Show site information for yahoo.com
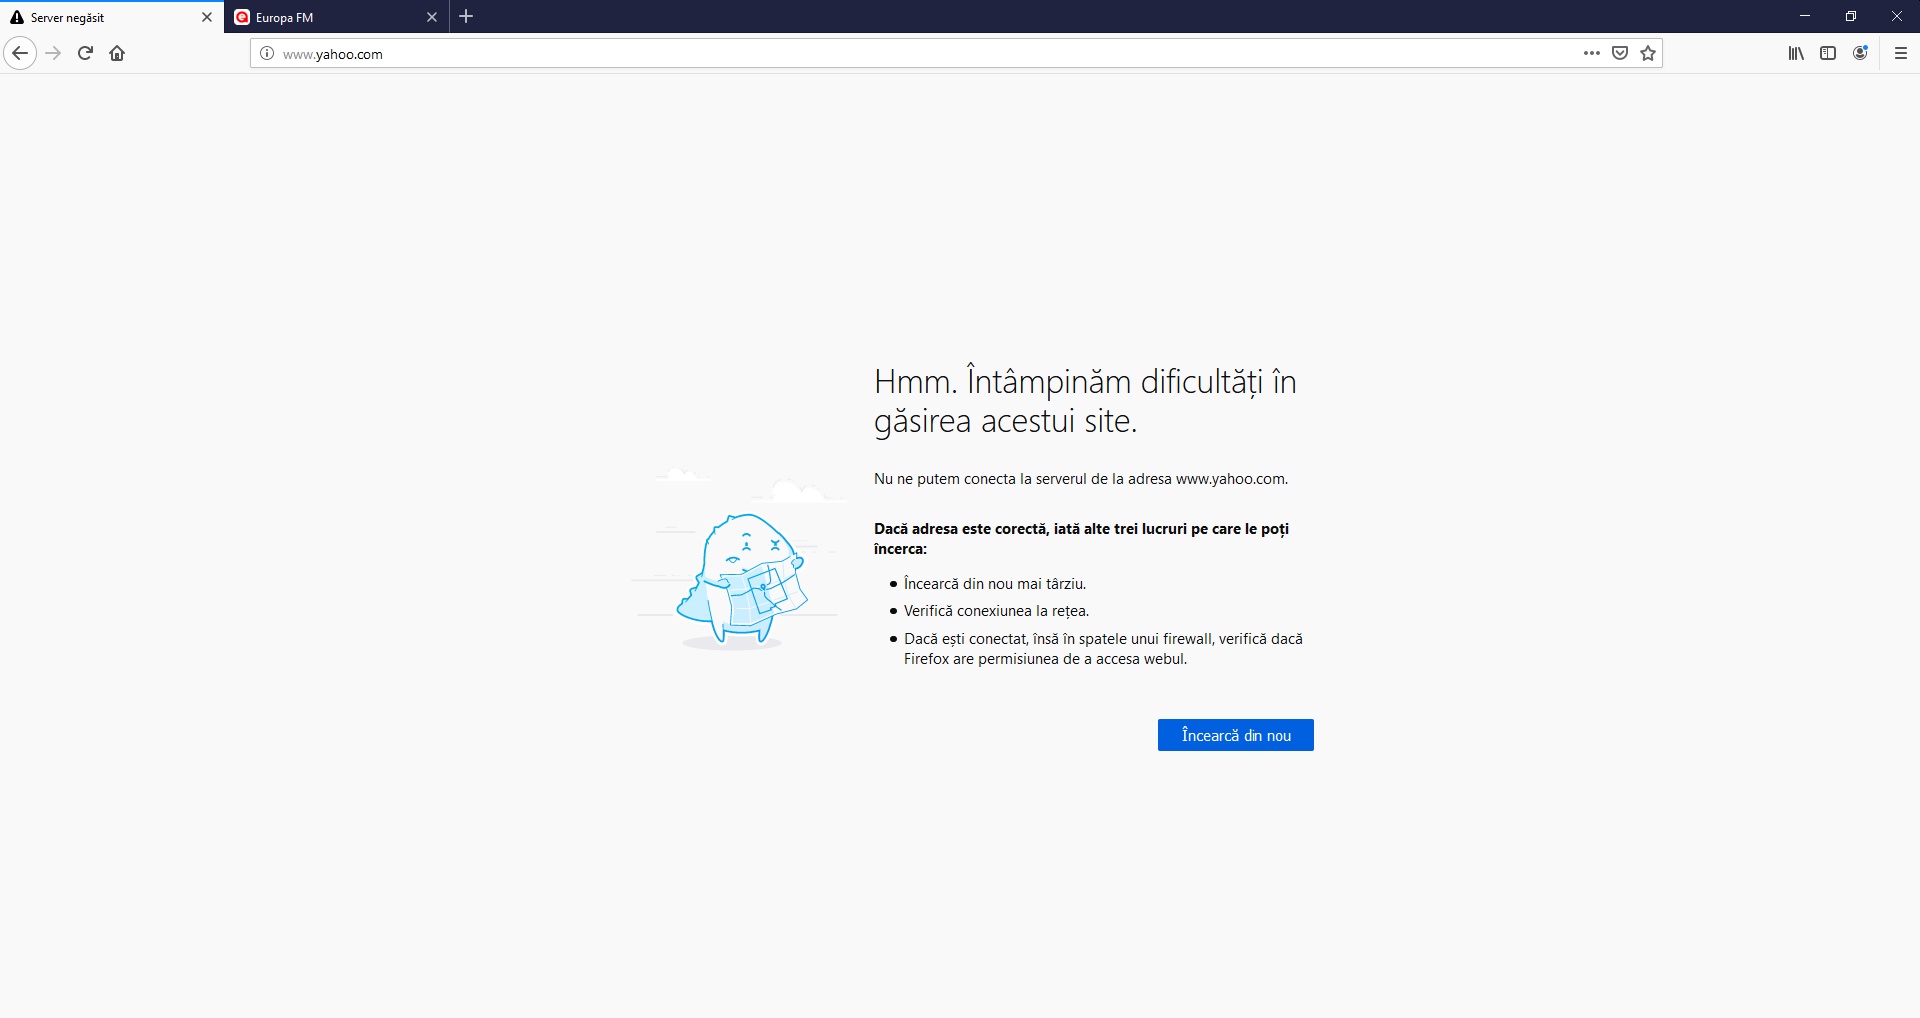Screen dimensions: 1920x1018 coord(267,54)
